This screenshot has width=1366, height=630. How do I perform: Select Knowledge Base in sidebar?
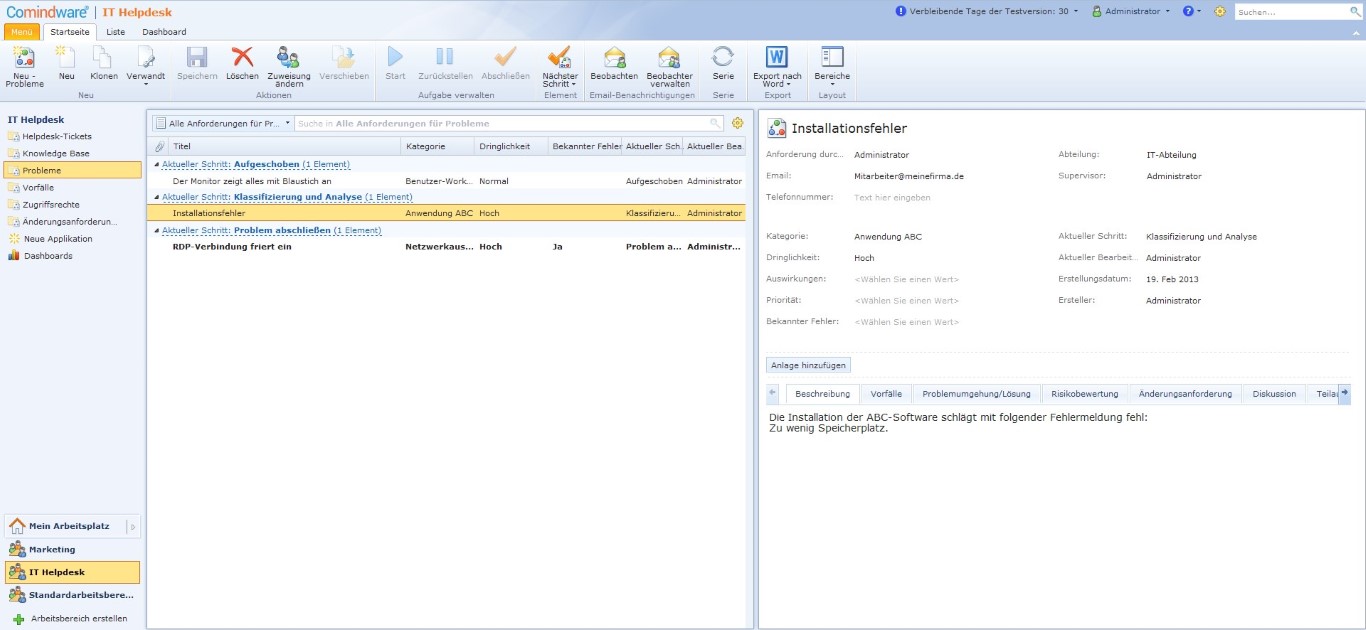click(x=56, y=153)
